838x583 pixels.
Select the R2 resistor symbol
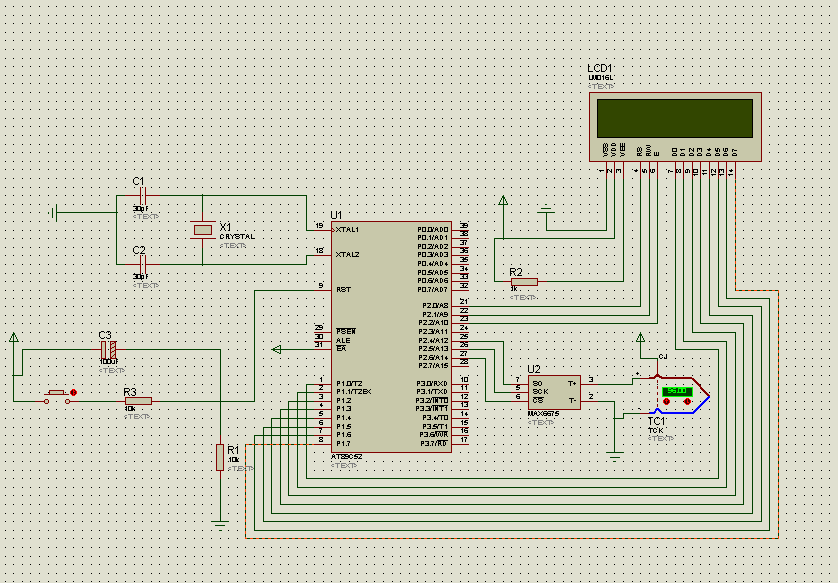[524, 282]
